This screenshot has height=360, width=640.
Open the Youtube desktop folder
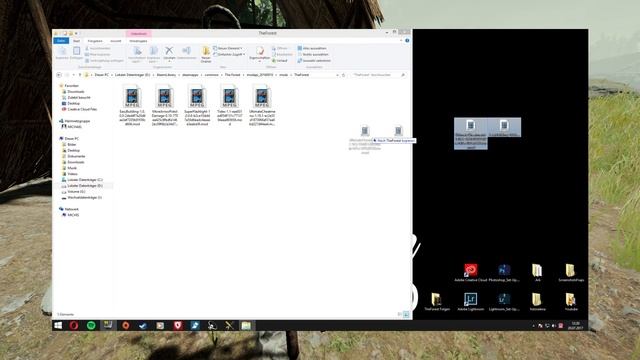pyautogui.click(x=571, y=302)
